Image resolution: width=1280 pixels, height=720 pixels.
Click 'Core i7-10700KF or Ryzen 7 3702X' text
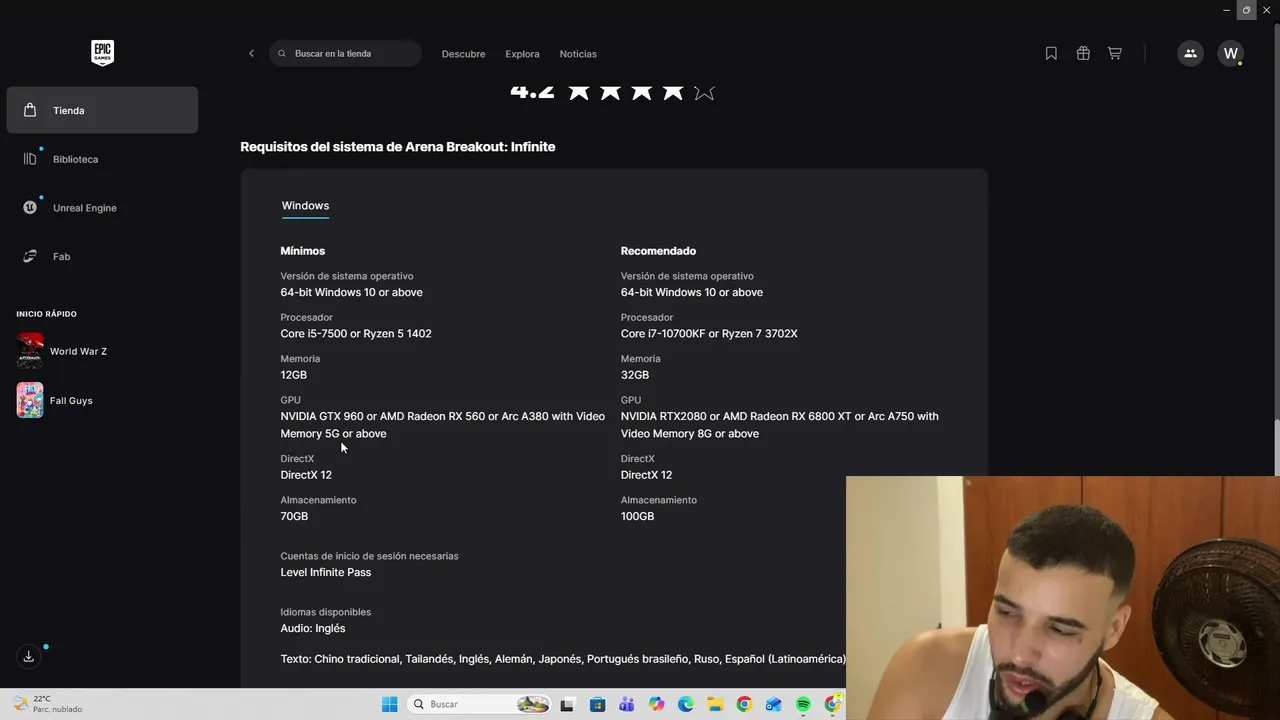pos(709,334)
